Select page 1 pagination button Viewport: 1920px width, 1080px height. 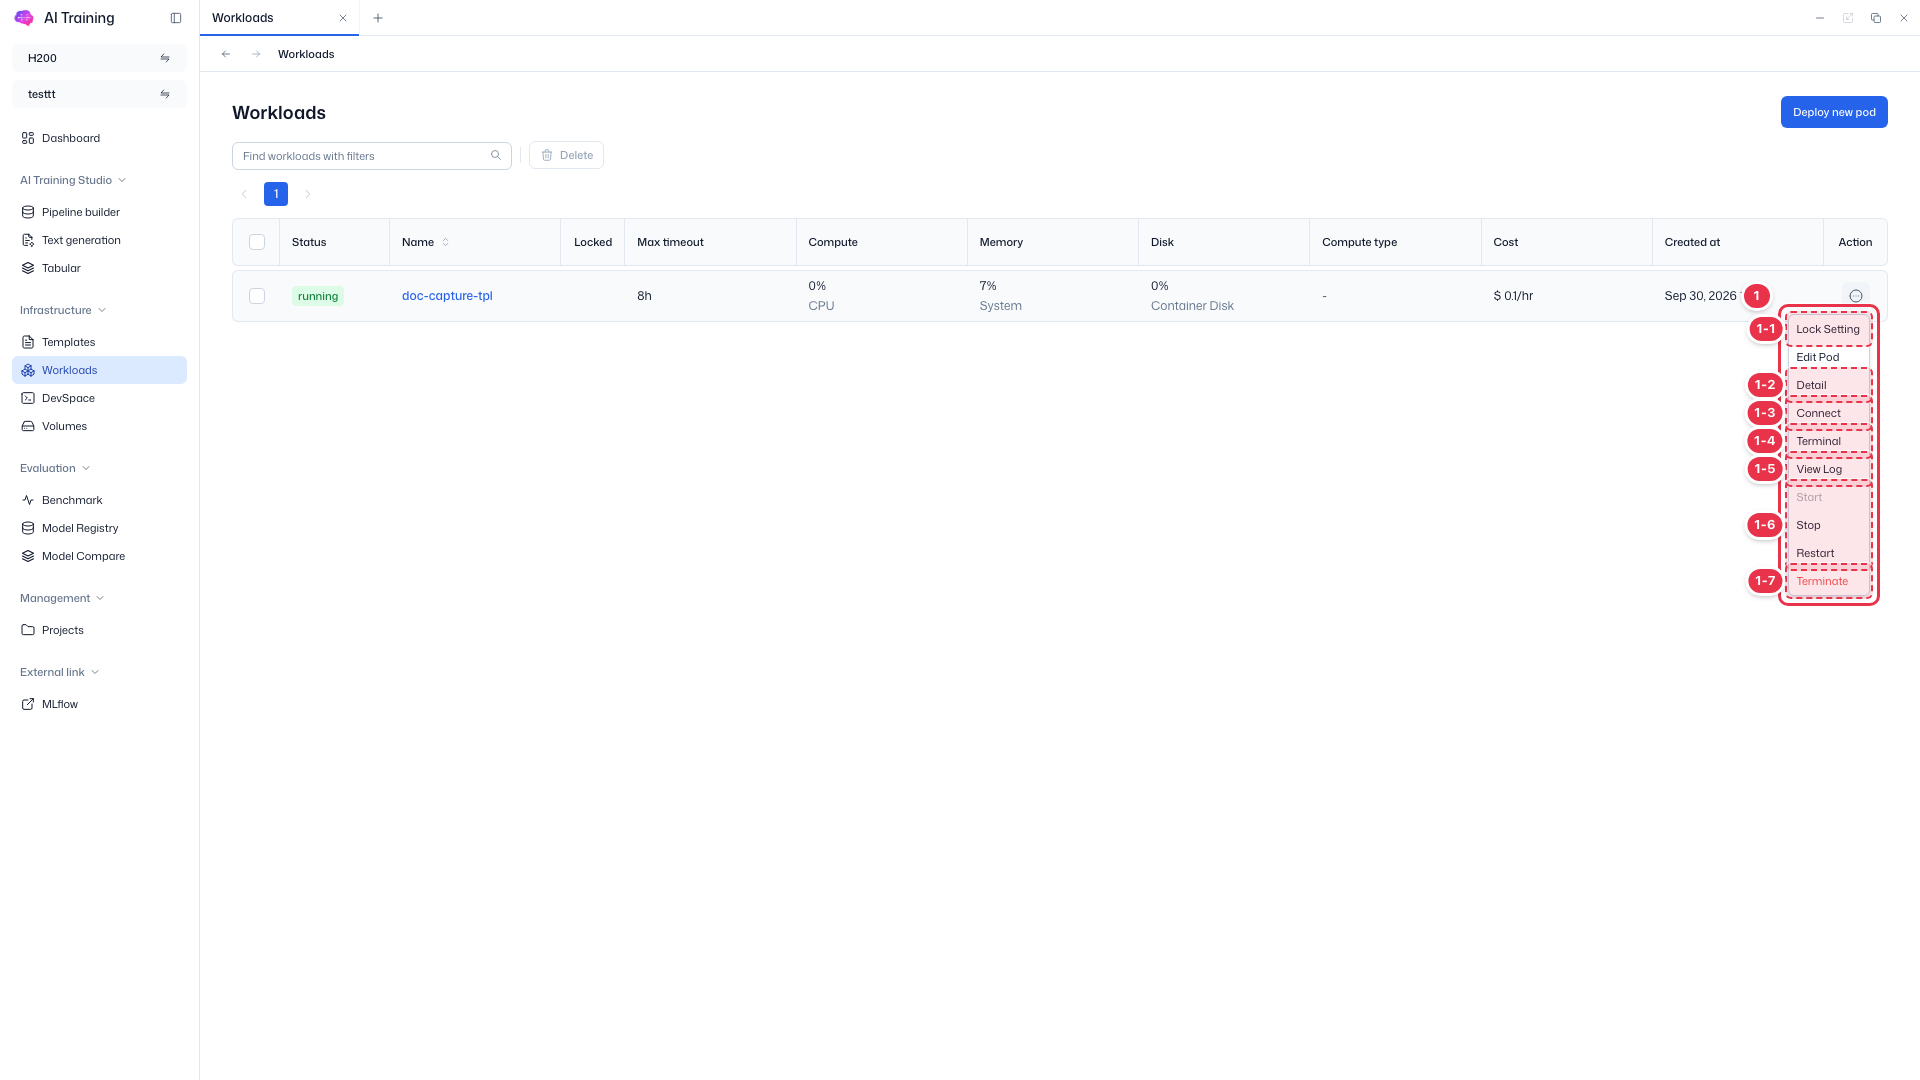pos(276,194)
